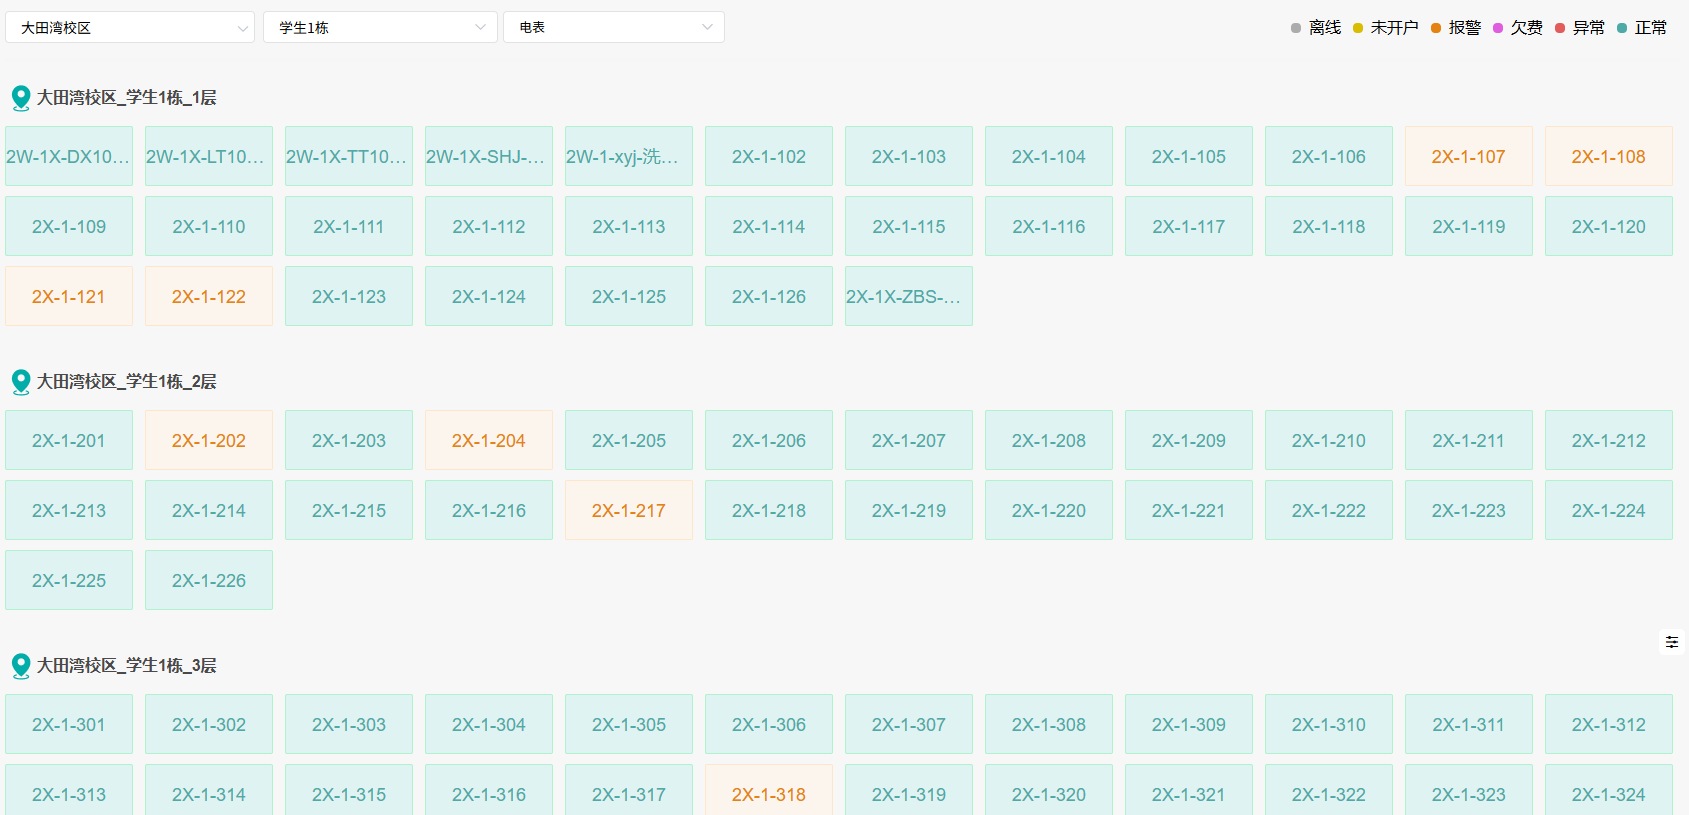
Task: Select room 2X-1-226 tile
Action: coord(208,581)
